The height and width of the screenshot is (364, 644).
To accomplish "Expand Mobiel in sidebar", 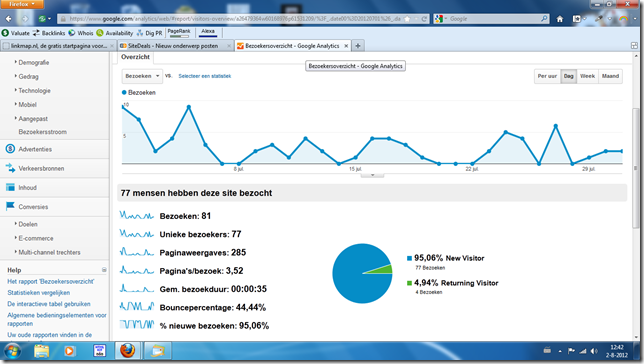I will point(27,104).
